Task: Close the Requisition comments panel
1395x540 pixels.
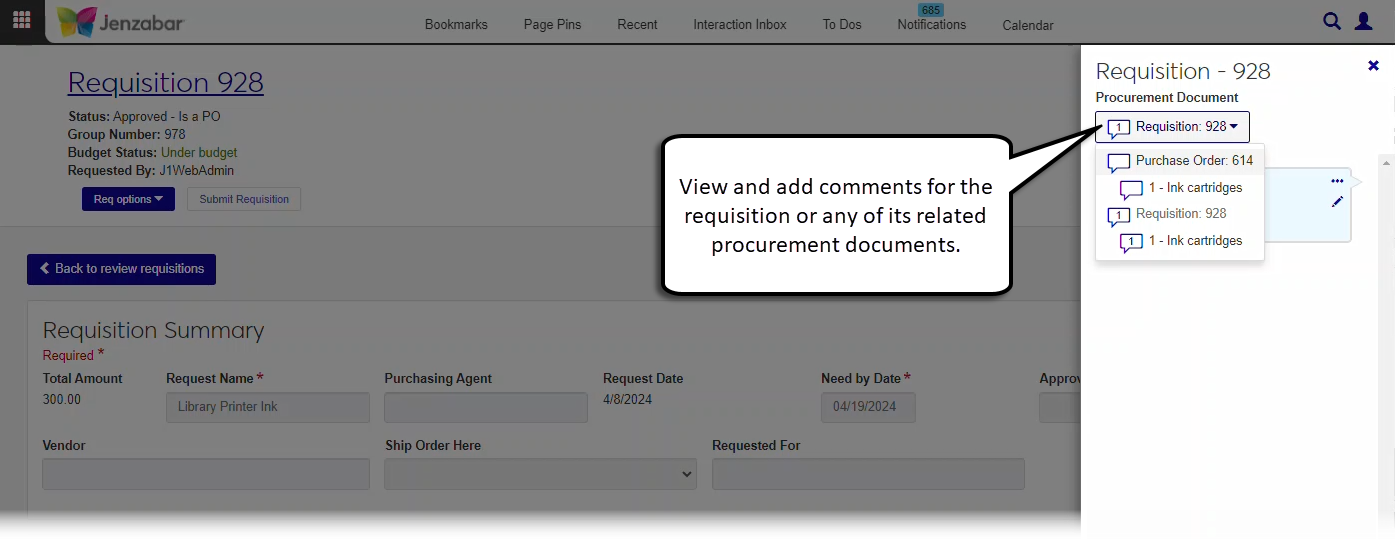Action: 1373,66
